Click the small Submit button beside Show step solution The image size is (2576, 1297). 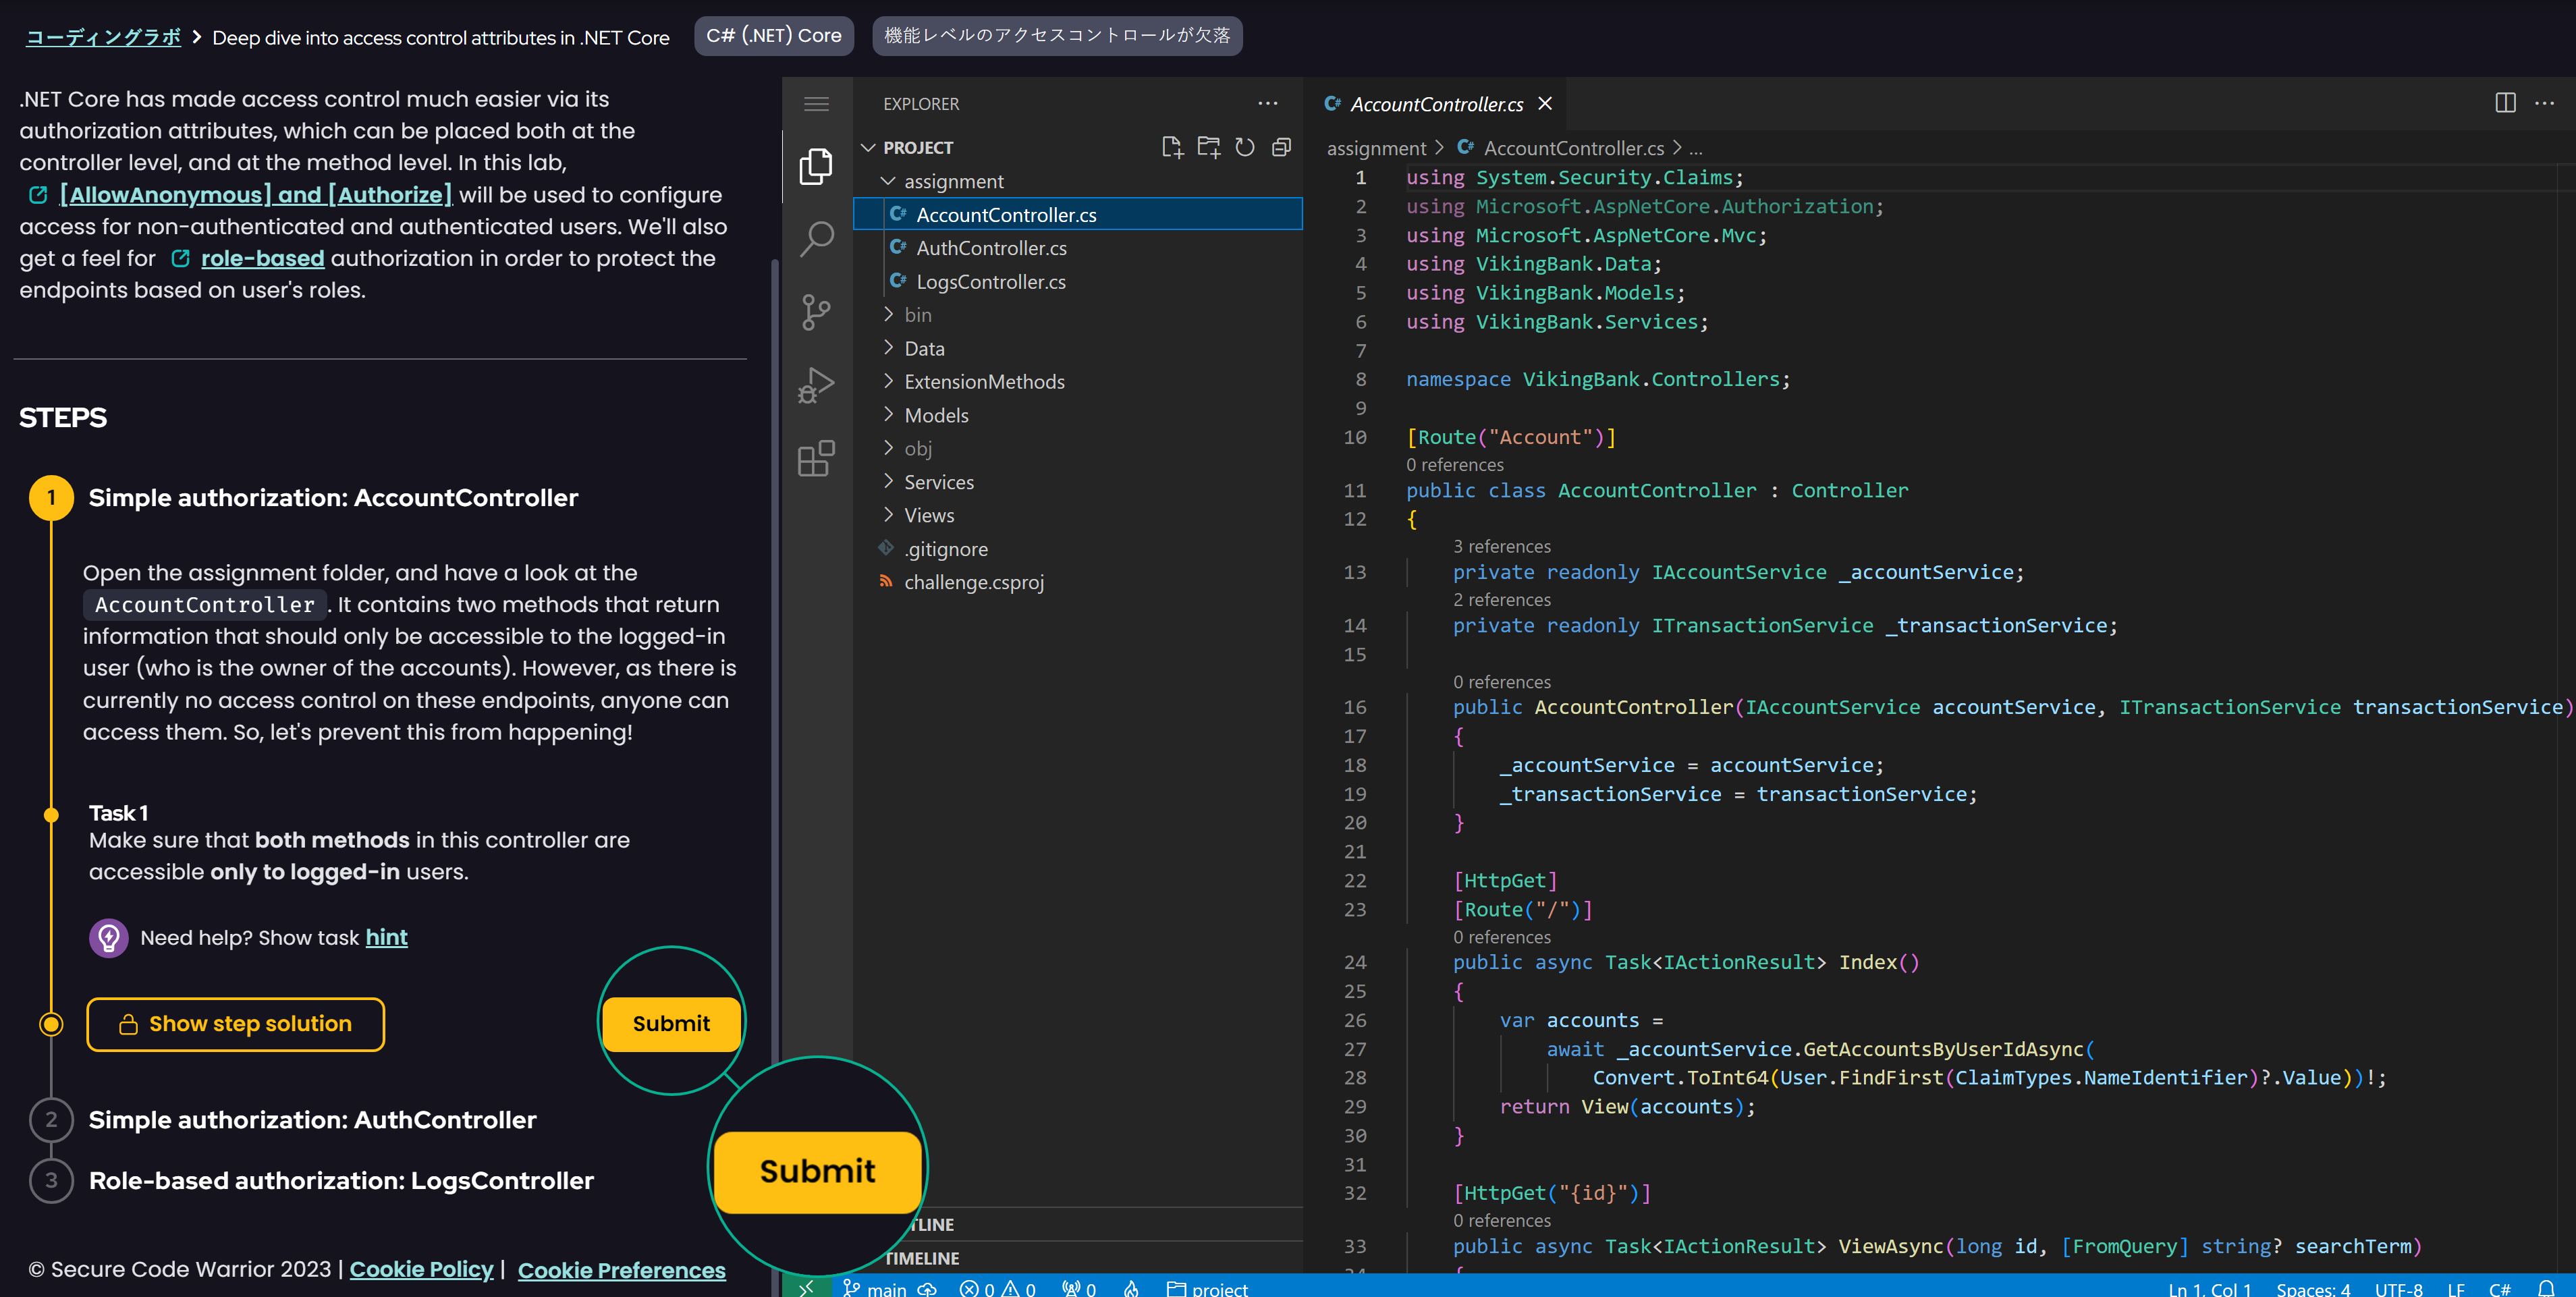(671, 1024)
